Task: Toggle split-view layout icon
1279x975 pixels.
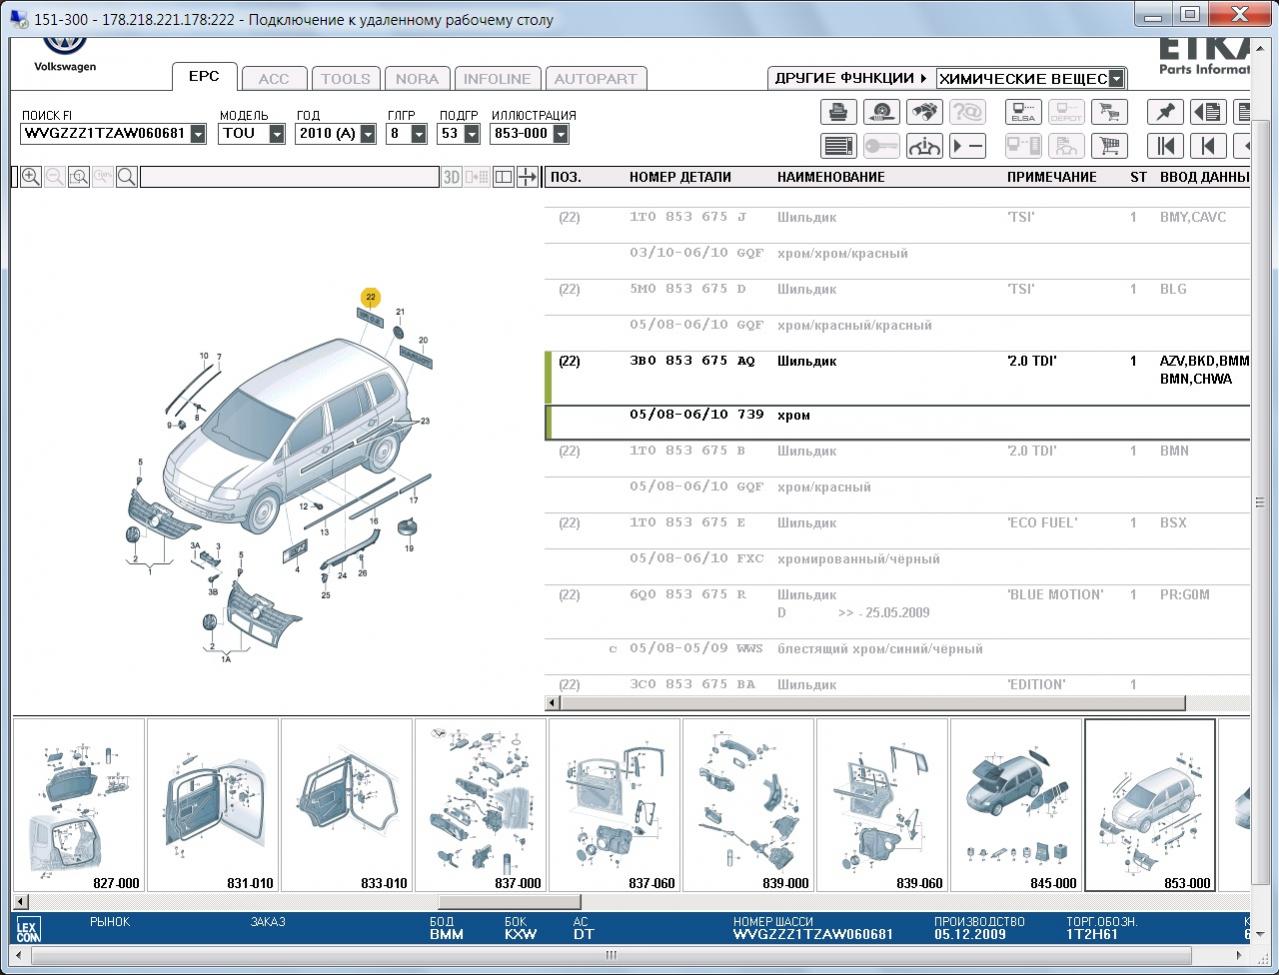Action: [503, 177]
